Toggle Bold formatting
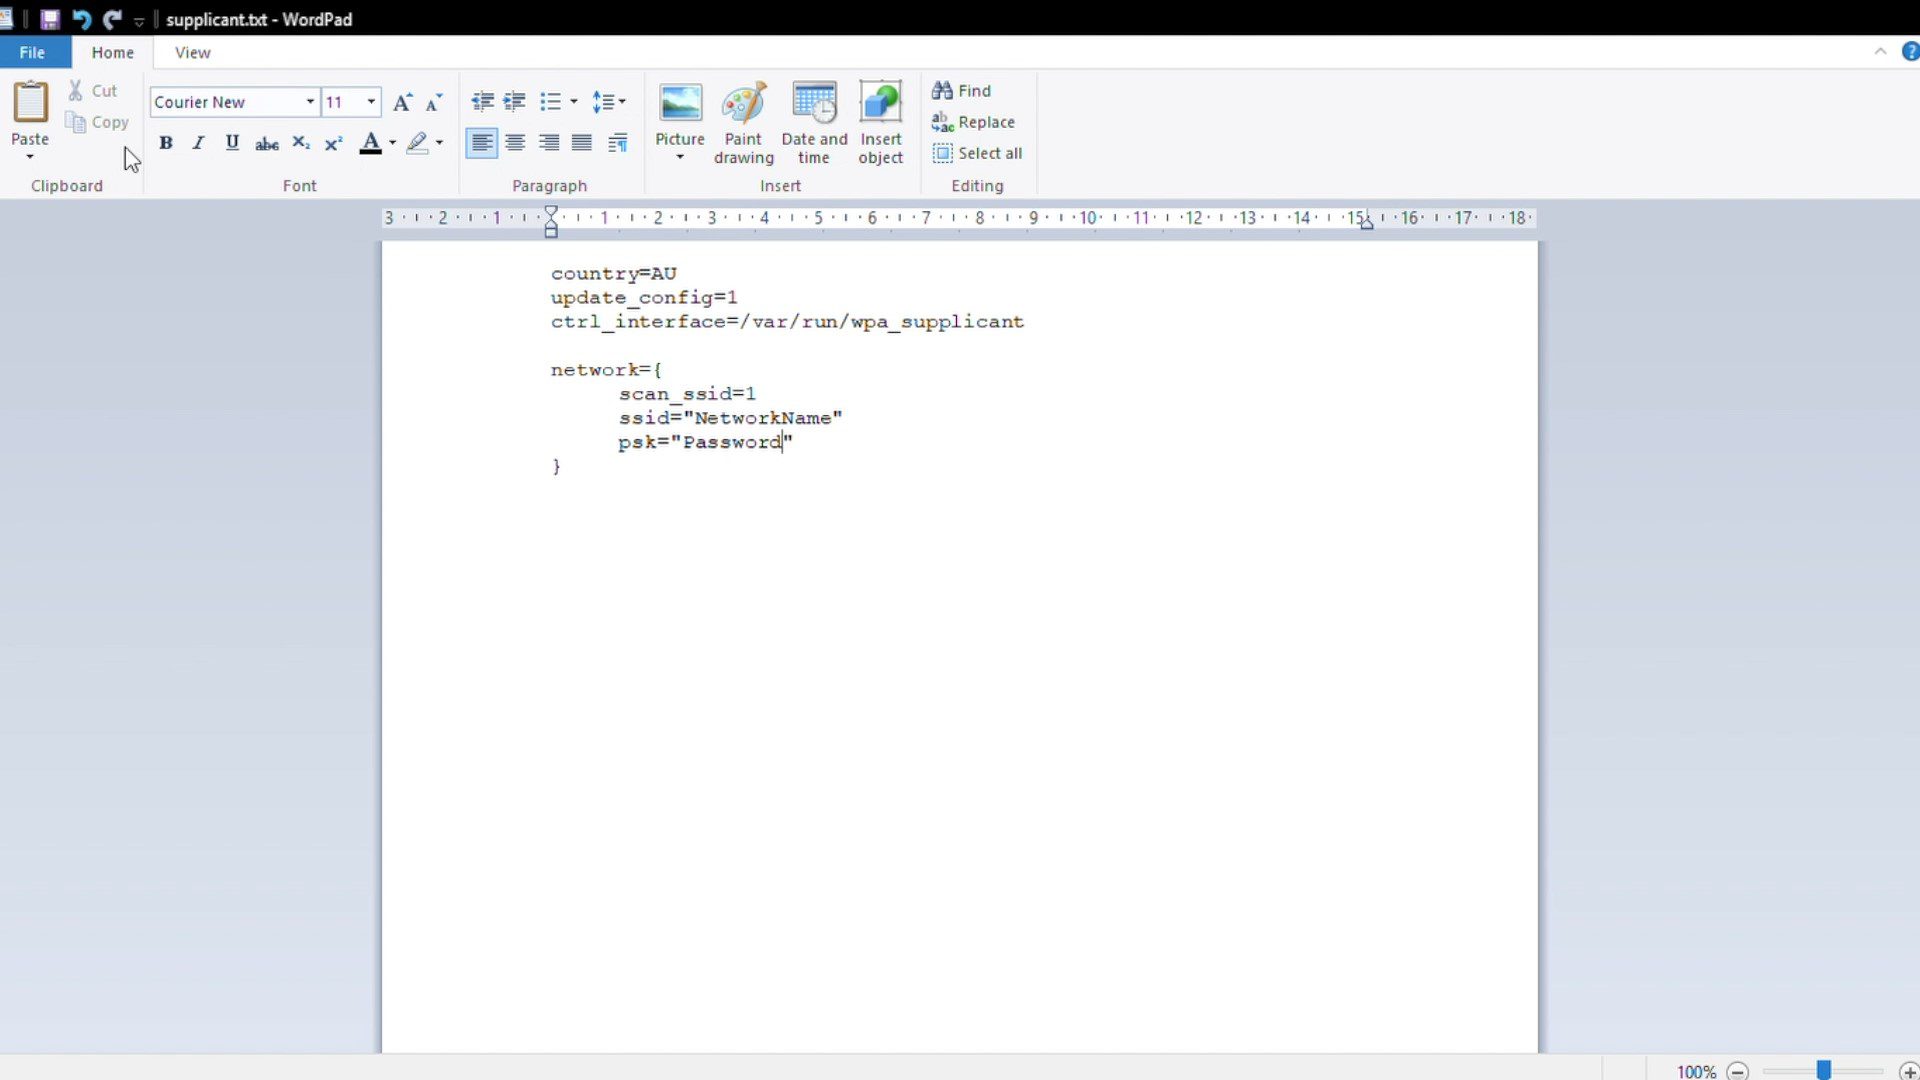Viewport: 1920px width, 1080px height. pyautogui.click(x=166, y=143)
